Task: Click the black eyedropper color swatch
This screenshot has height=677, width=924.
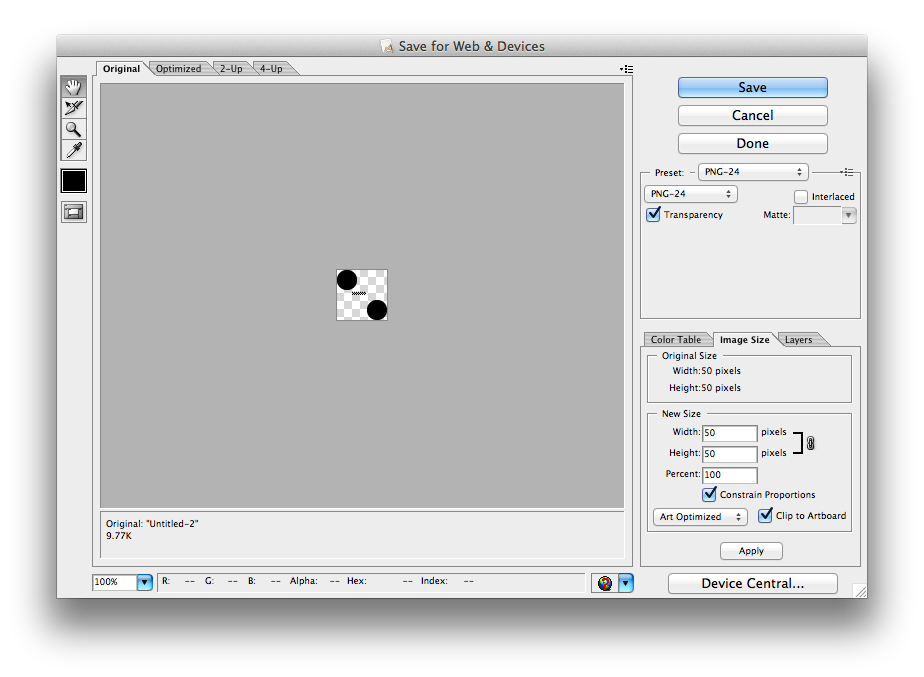Action: 73,181
